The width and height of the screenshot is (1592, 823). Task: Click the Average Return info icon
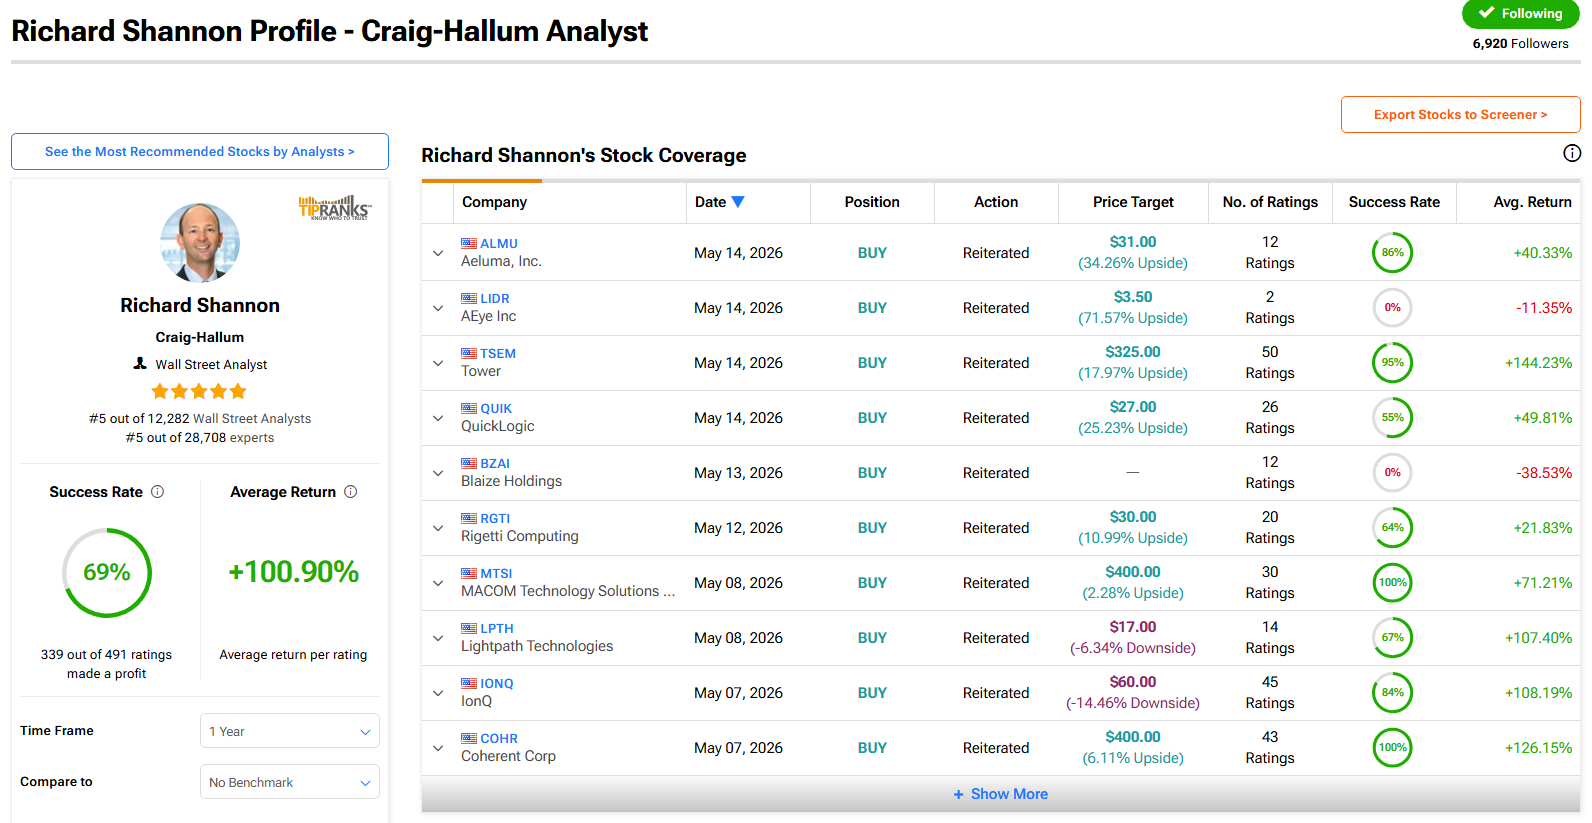[x=350, y=492]
